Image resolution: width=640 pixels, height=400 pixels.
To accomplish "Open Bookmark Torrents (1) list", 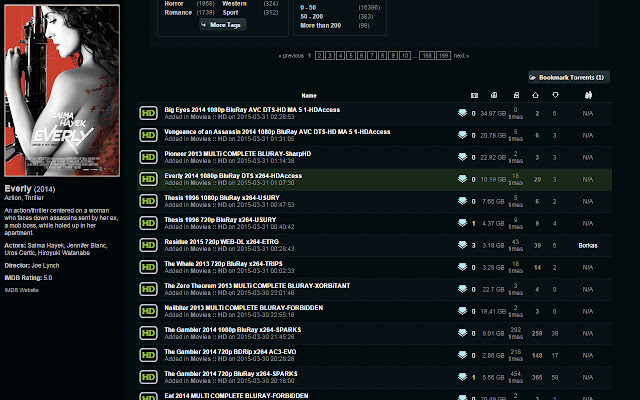I will 569,77.
